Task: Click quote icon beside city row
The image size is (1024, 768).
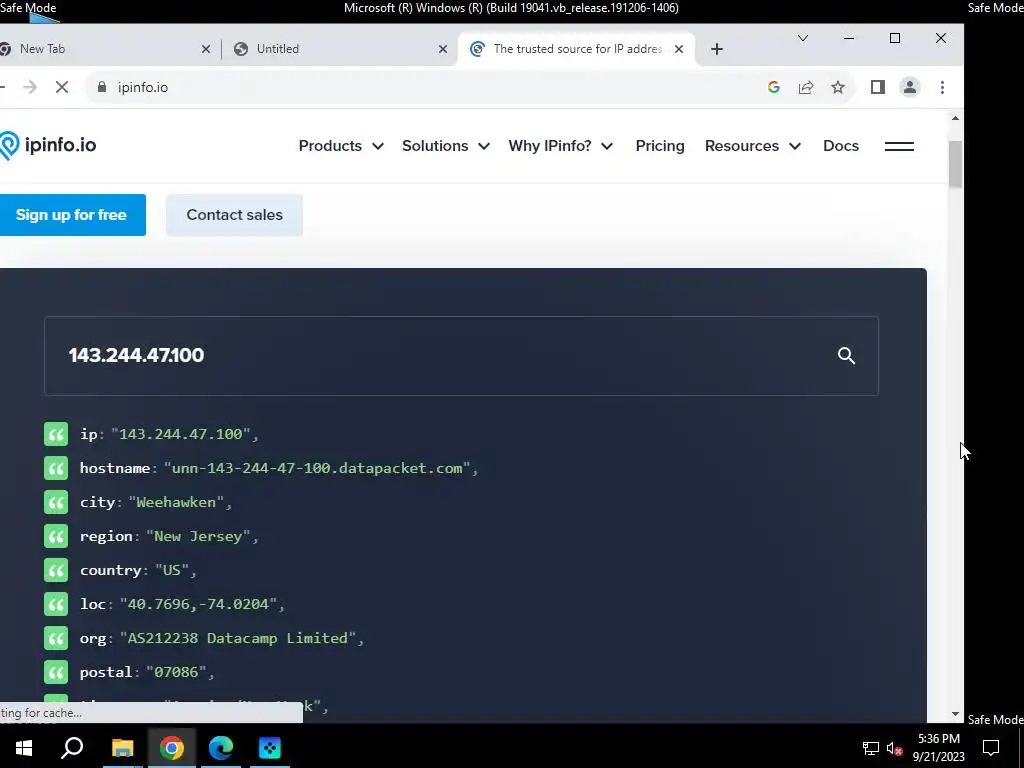Action: (56, 502)
